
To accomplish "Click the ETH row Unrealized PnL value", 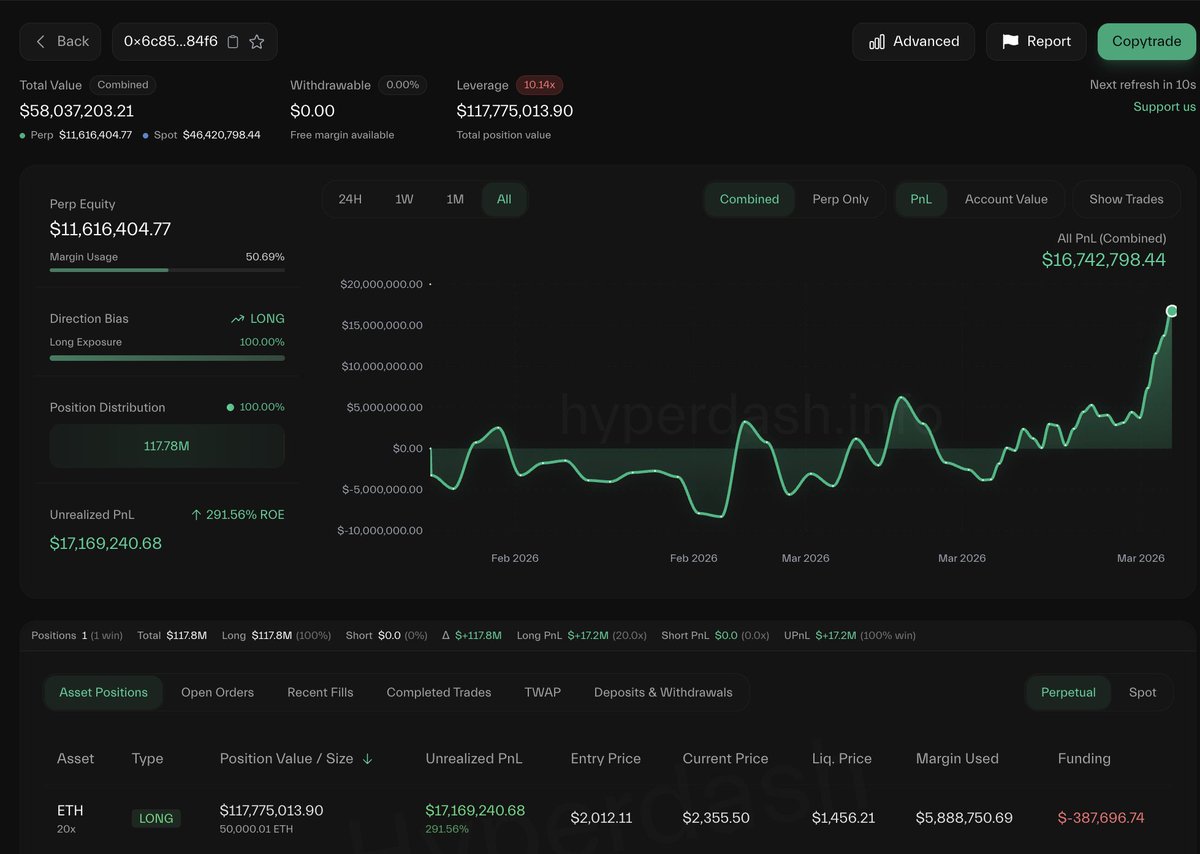I will 475,810.
